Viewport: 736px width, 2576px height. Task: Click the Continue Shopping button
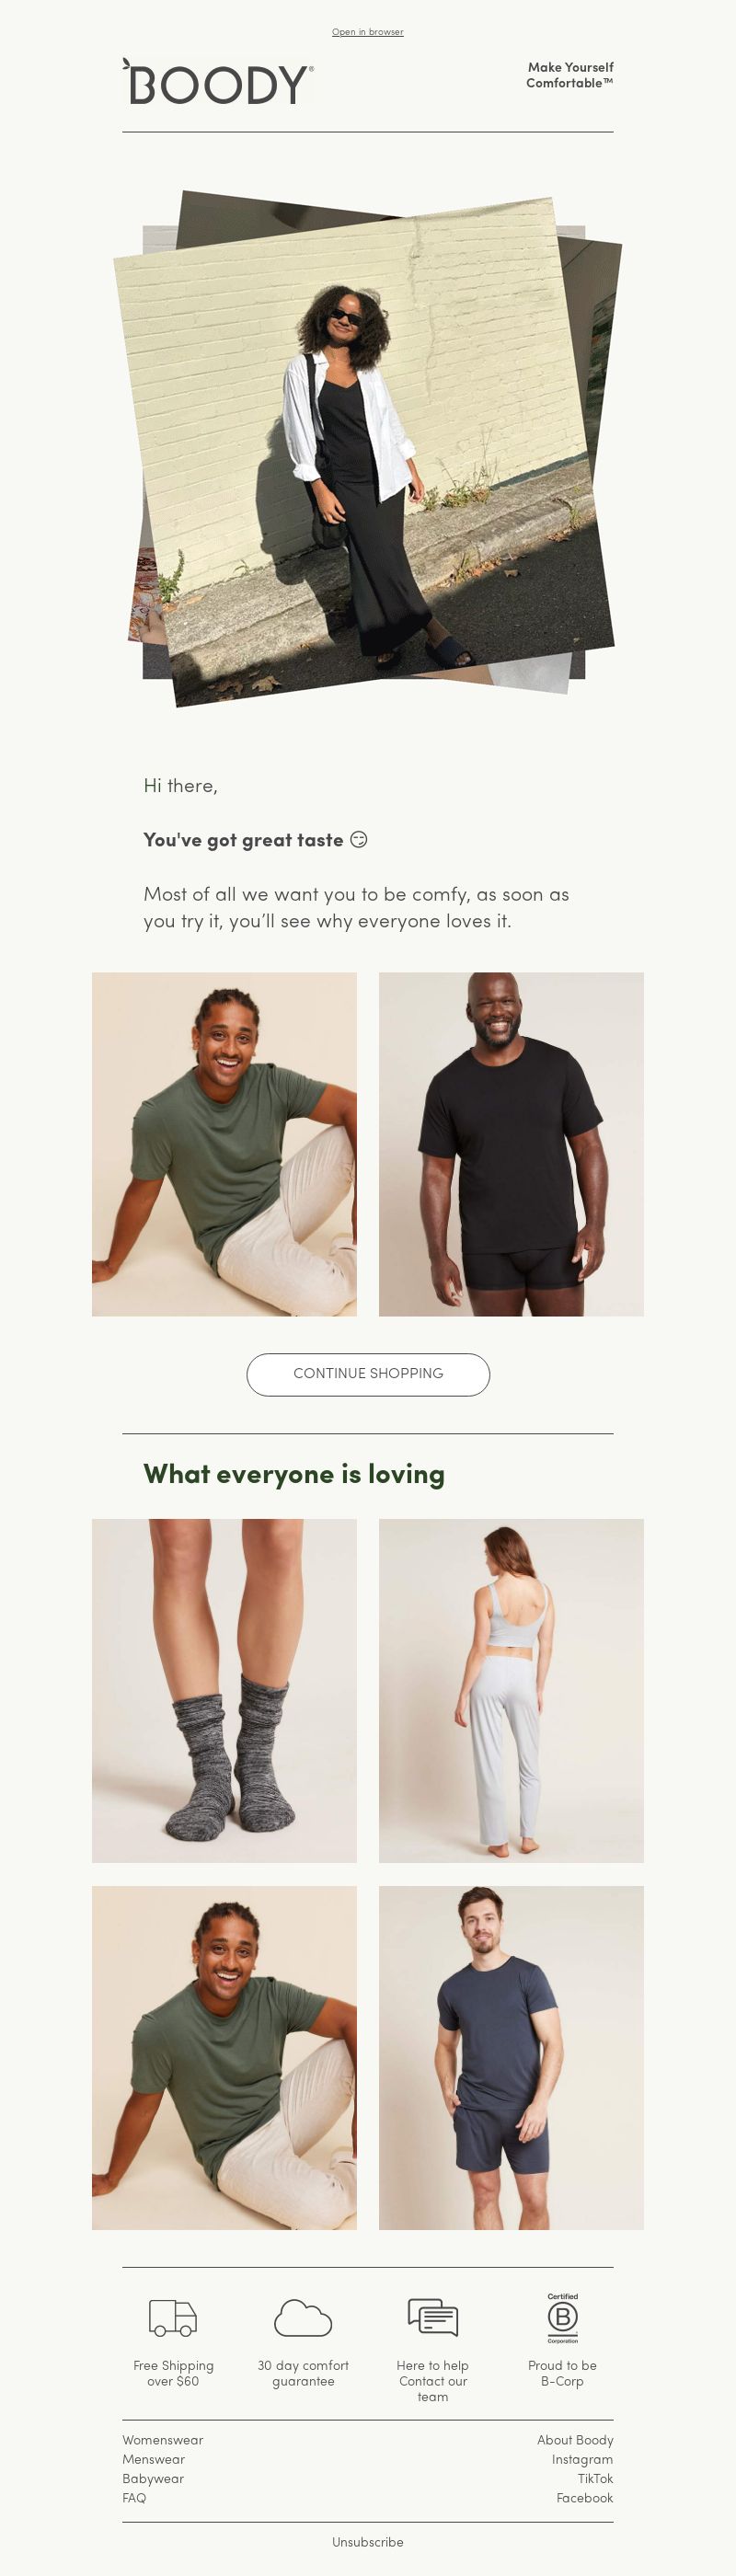(368, 1374)
